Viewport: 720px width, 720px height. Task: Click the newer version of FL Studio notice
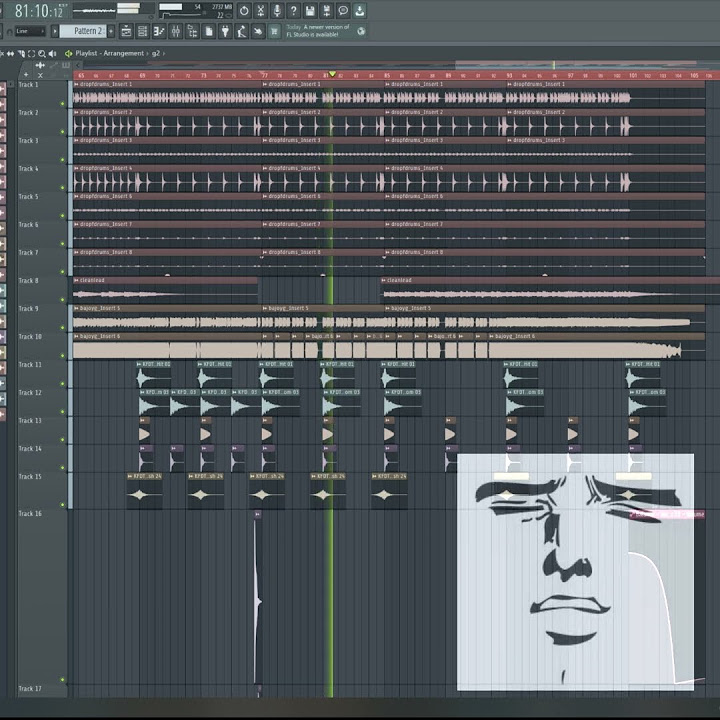(318, 31)
